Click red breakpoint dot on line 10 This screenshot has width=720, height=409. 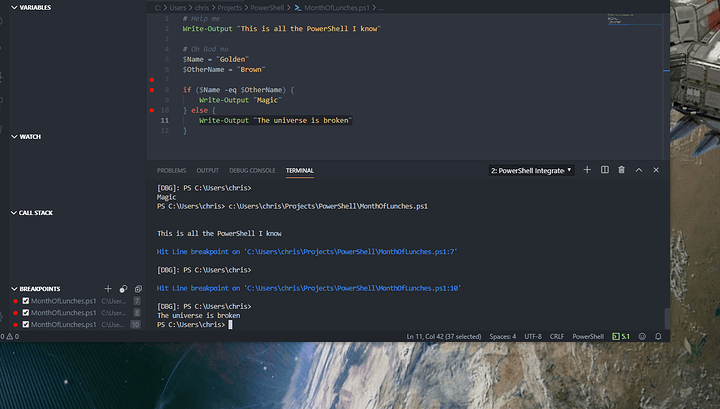(x=152, y=110)
